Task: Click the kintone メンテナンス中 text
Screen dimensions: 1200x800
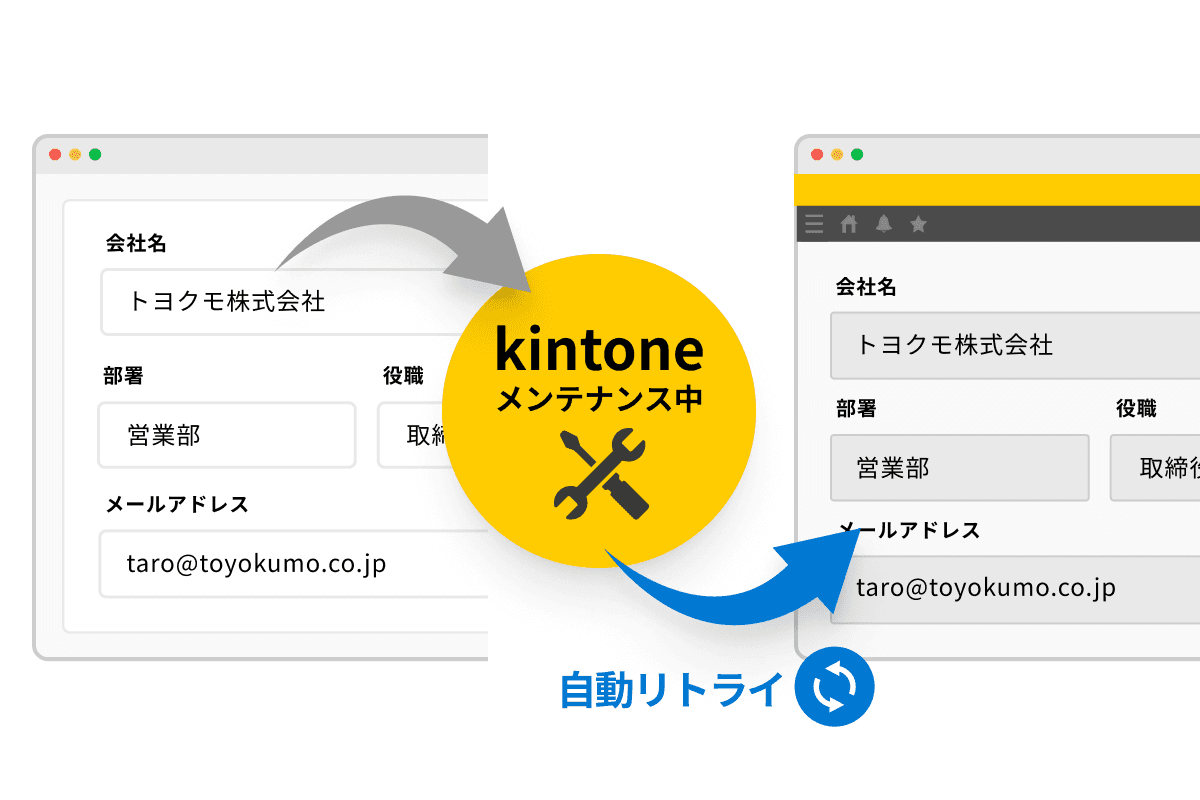Action: pyautogui.click(x=598, y=372)
